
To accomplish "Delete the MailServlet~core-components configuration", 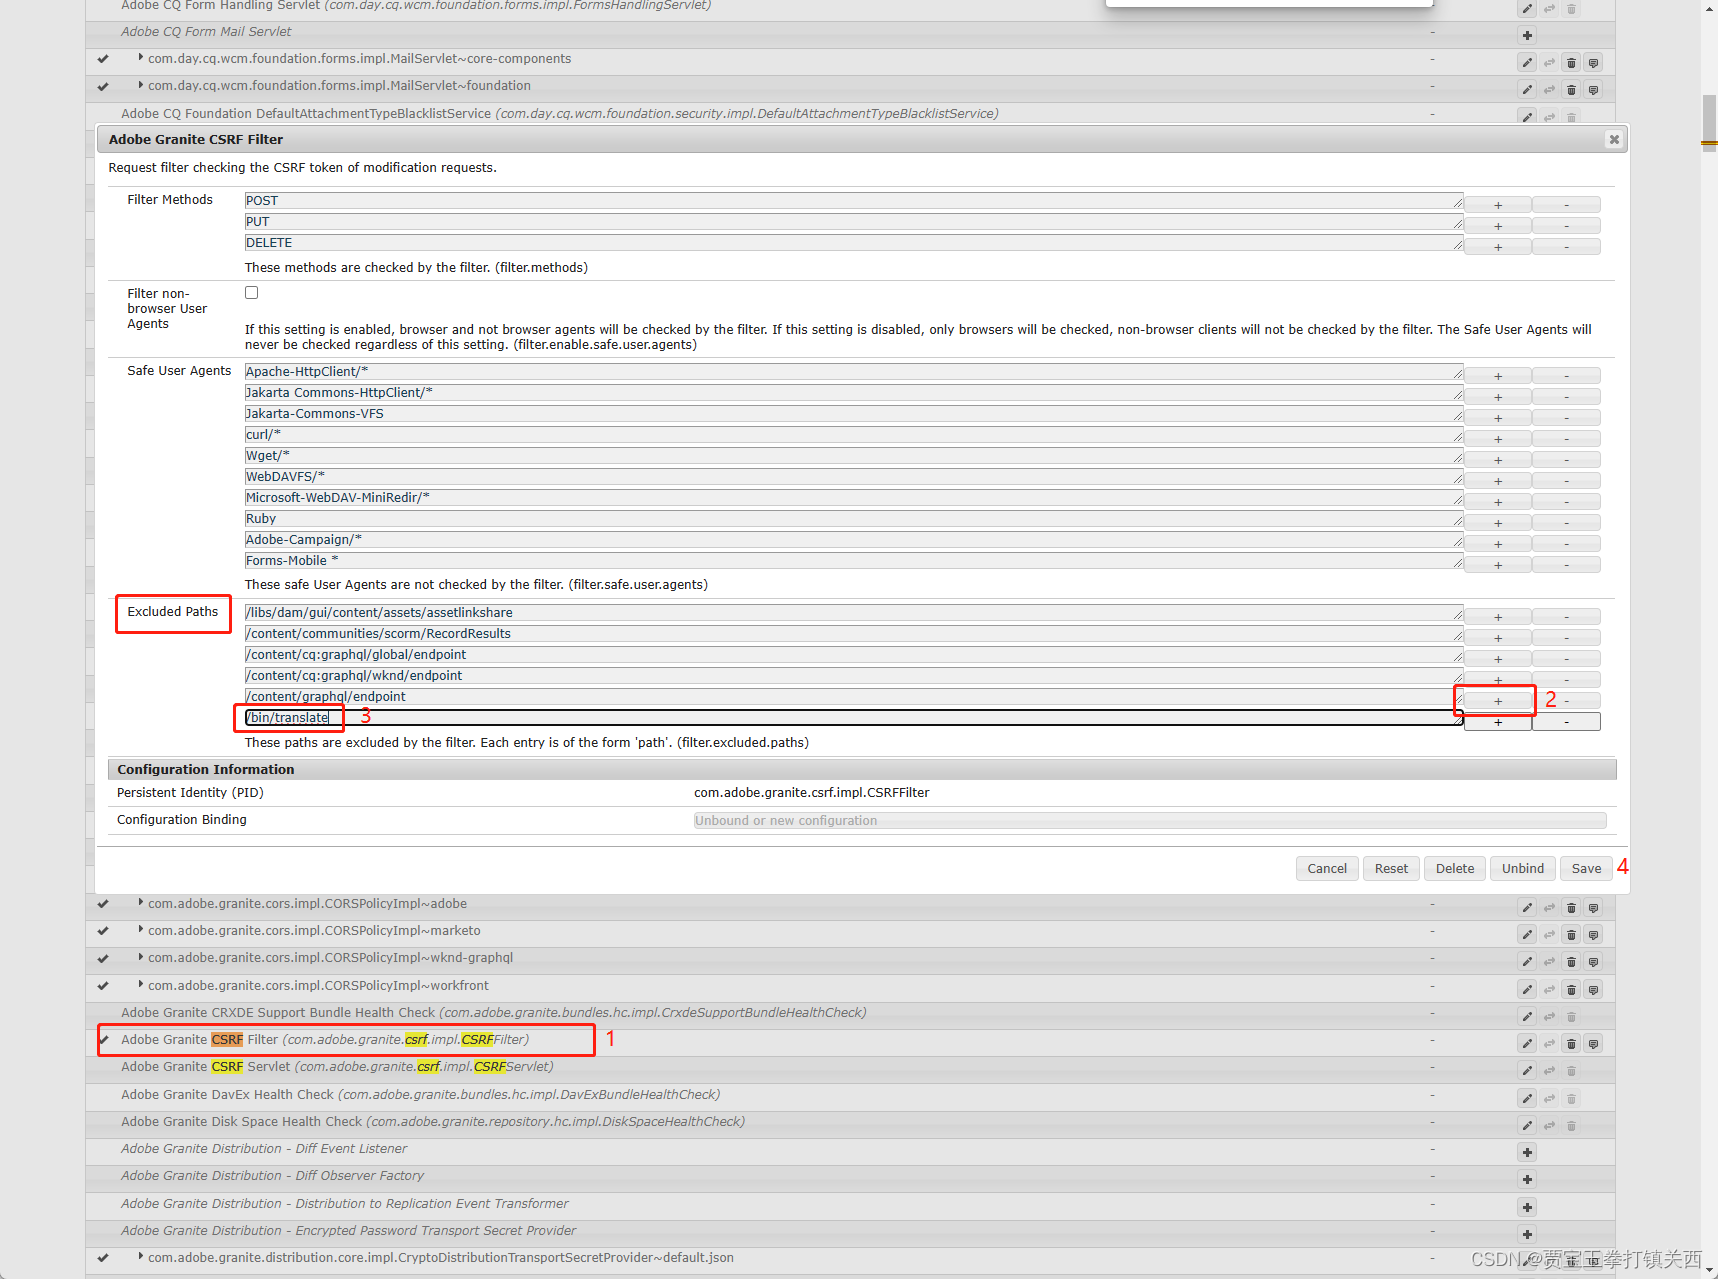I will (x=1571, y=63).
